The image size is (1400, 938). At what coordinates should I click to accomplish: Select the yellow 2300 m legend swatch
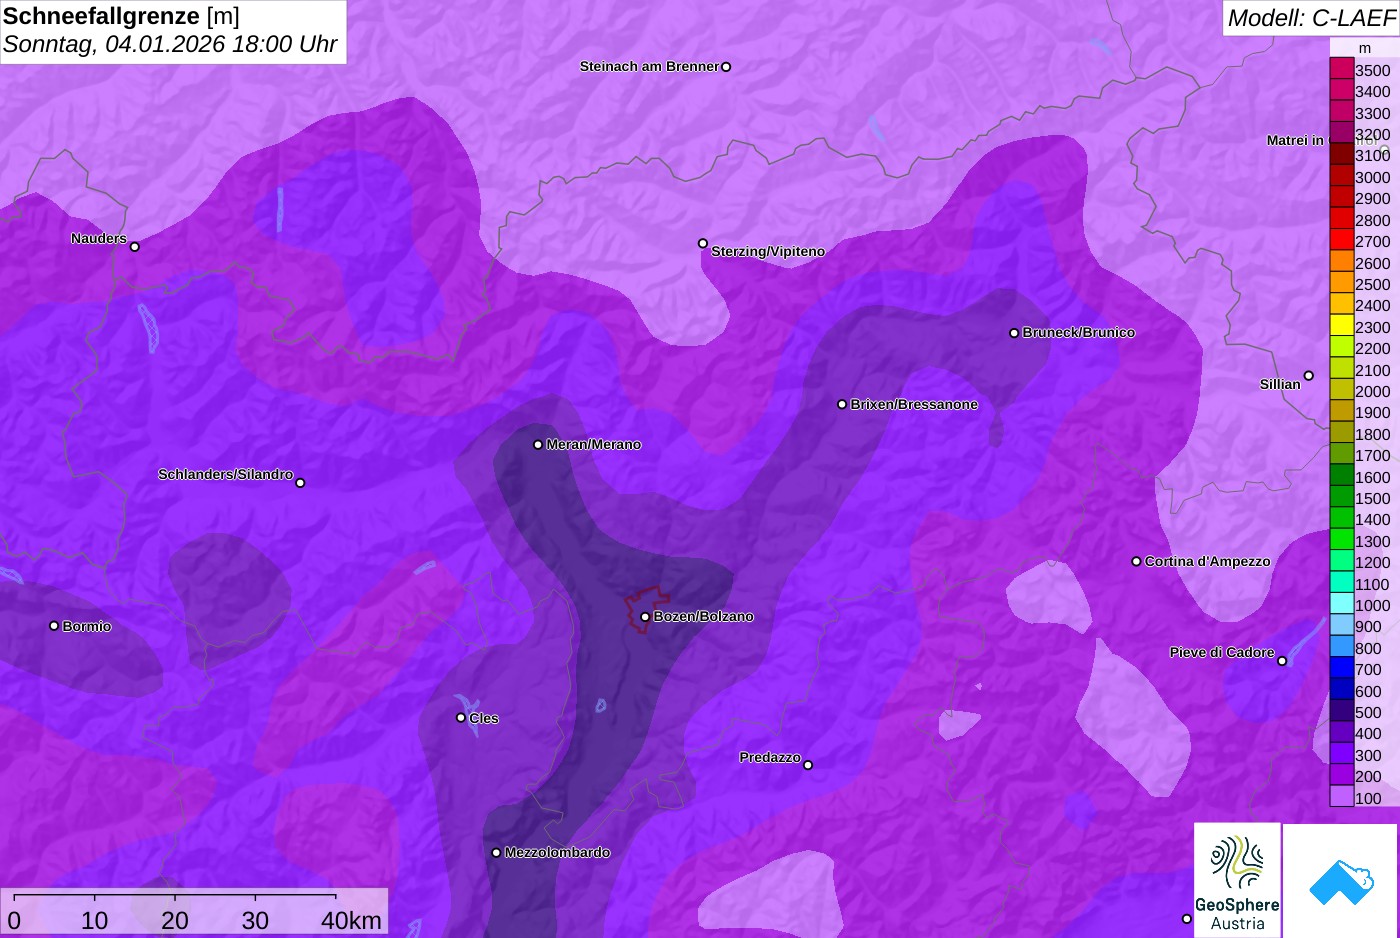(1342, 326)
